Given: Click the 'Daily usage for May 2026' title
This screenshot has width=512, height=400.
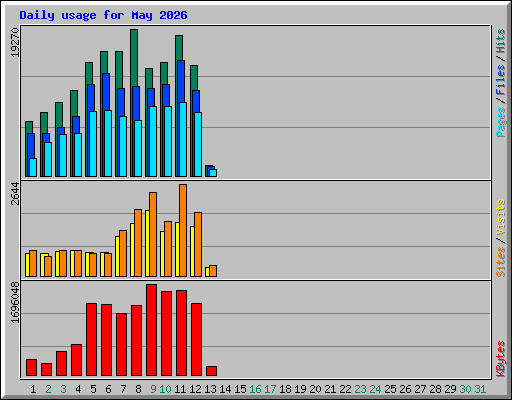Looking at the screenshot, I should [x=103, y=15].
